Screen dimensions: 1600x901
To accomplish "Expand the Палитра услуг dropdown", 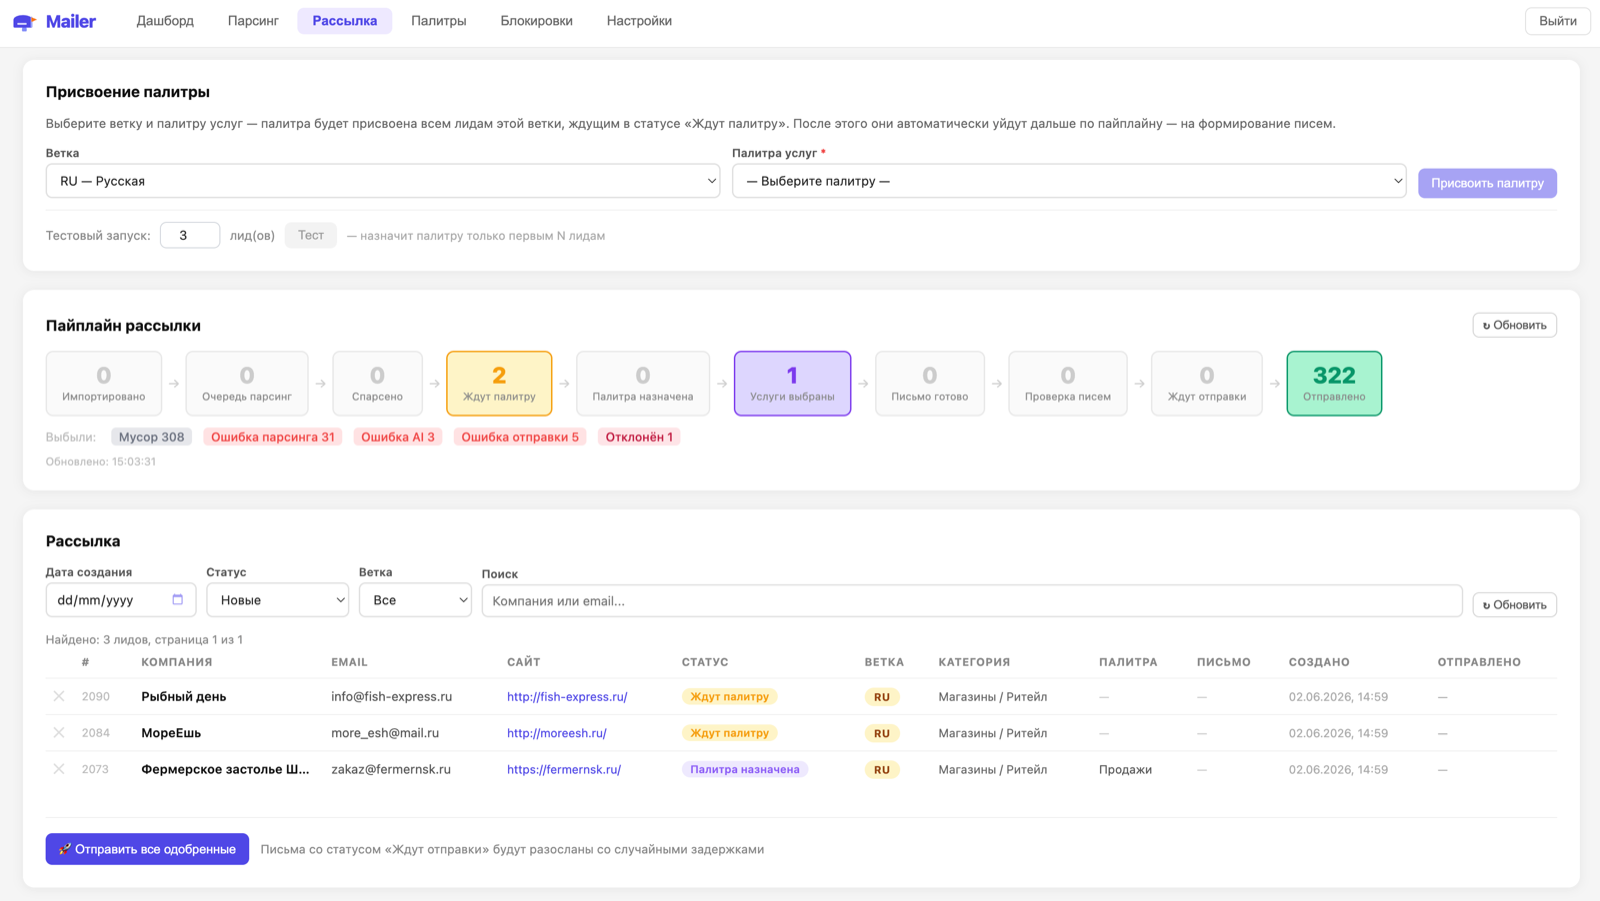I will point(1069,181).
